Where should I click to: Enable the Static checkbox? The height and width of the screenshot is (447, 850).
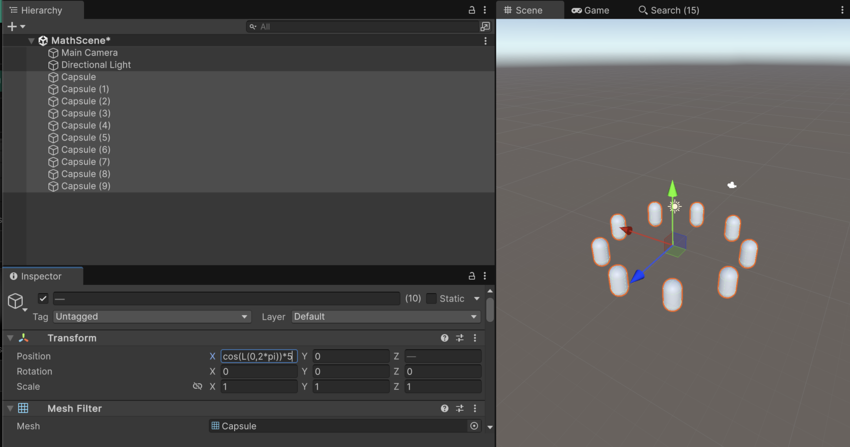[431, 298]
